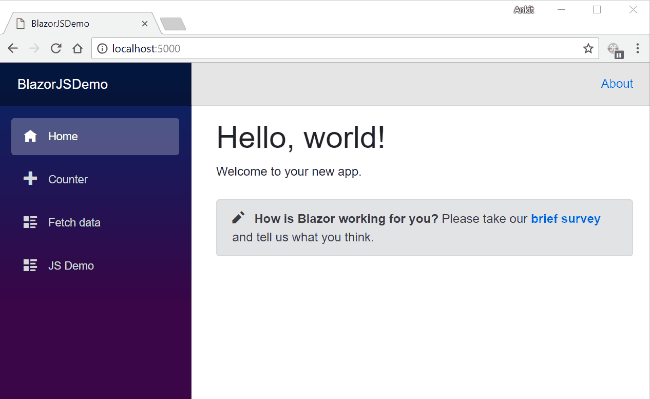
Task: Click the pencil icon in survey box
Action: (x=238, y=218)
